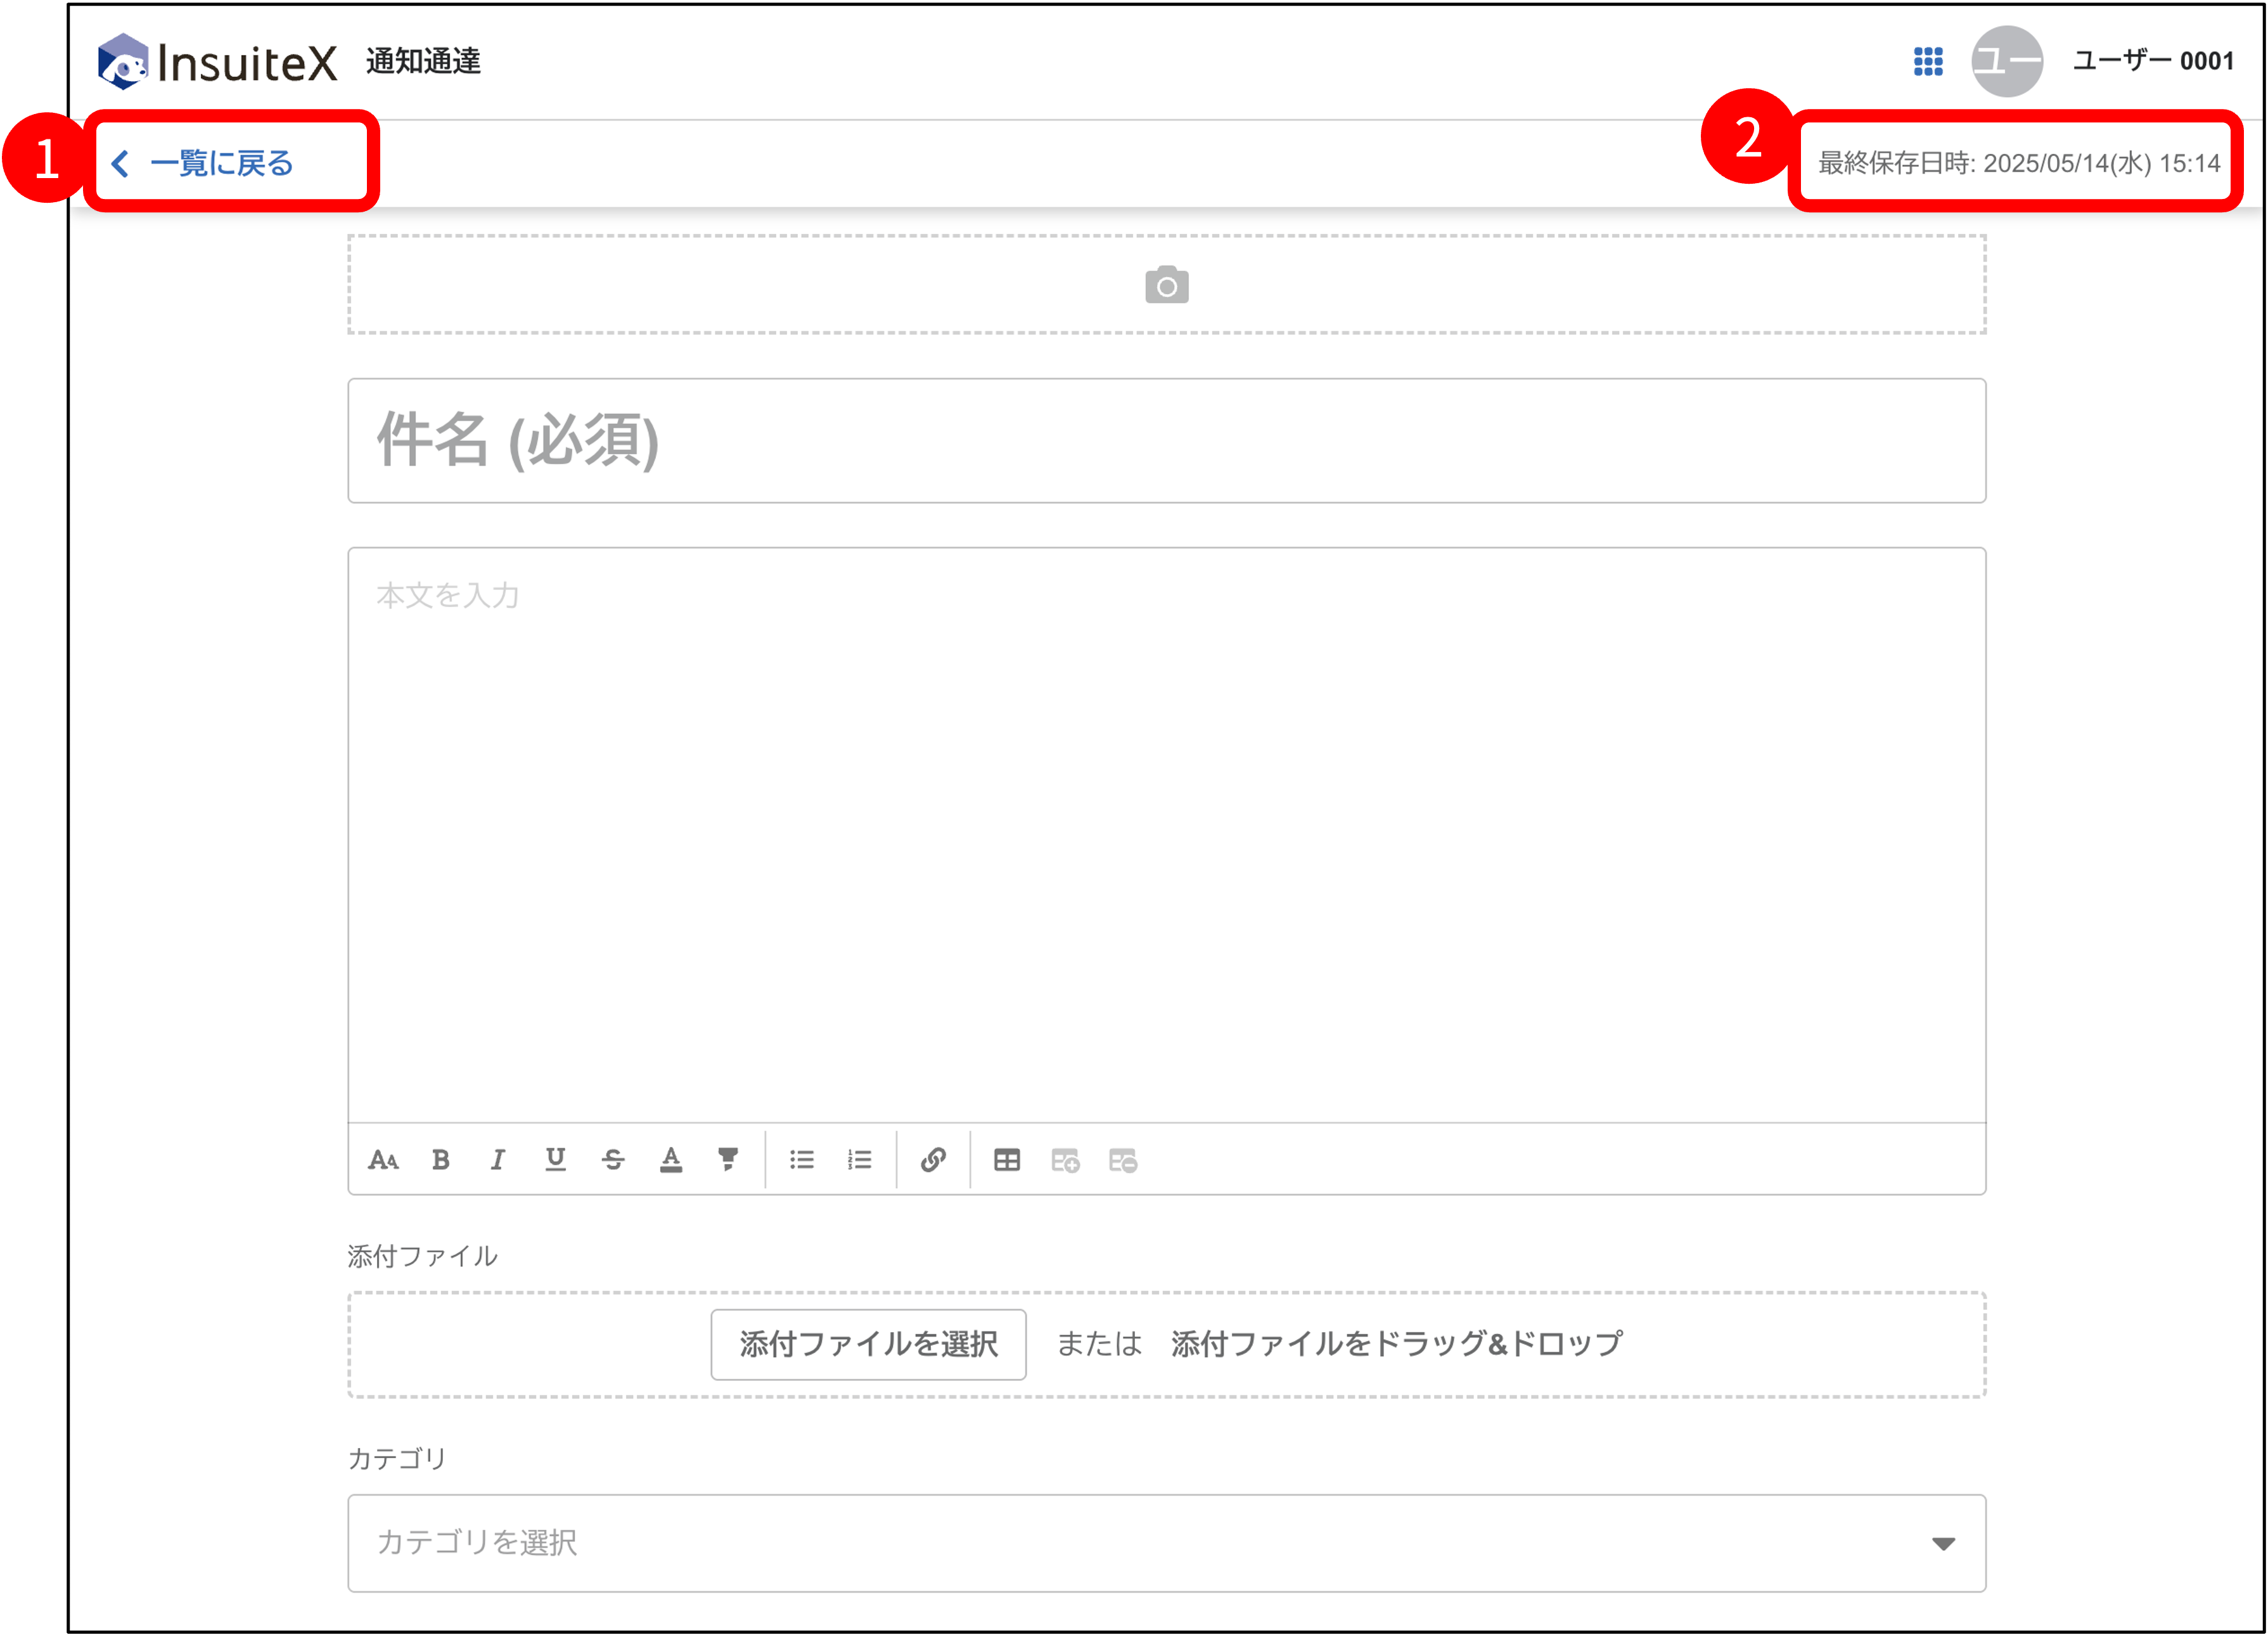Insert a bulleted list
The image size is (2268, 1635).
[x=802, y=1160]
